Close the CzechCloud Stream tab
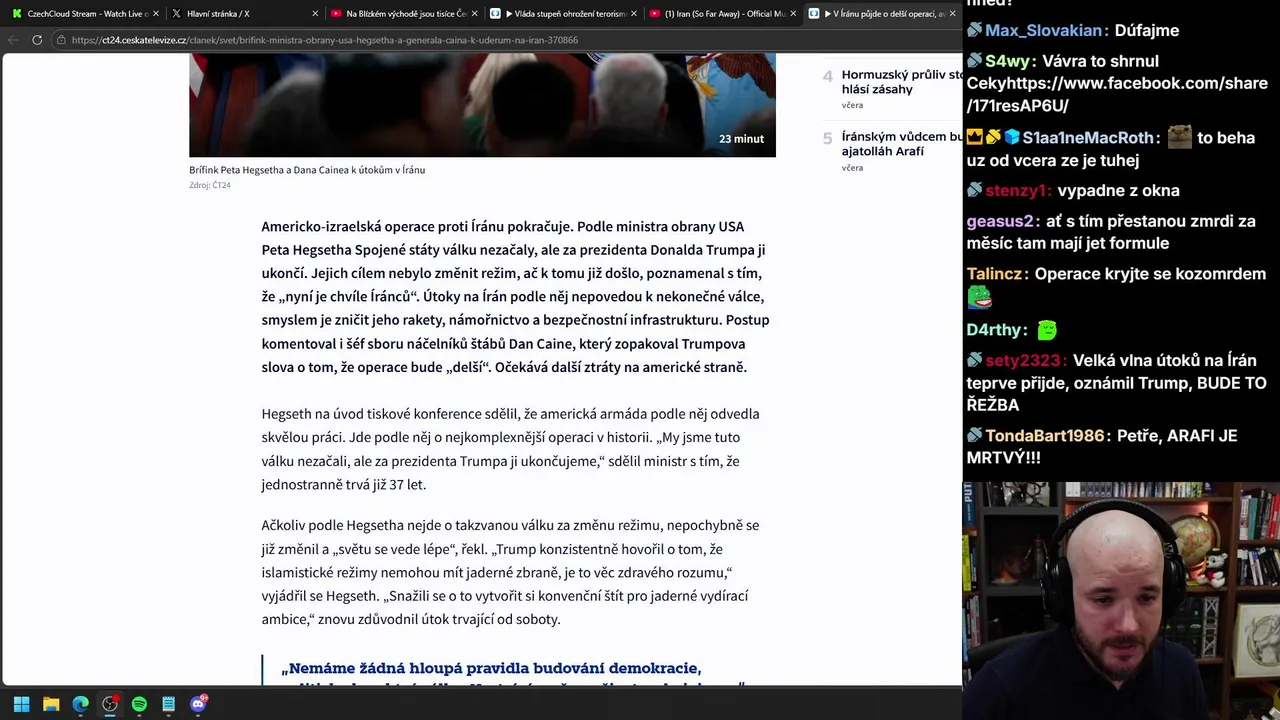 click(x=156, y=14)
